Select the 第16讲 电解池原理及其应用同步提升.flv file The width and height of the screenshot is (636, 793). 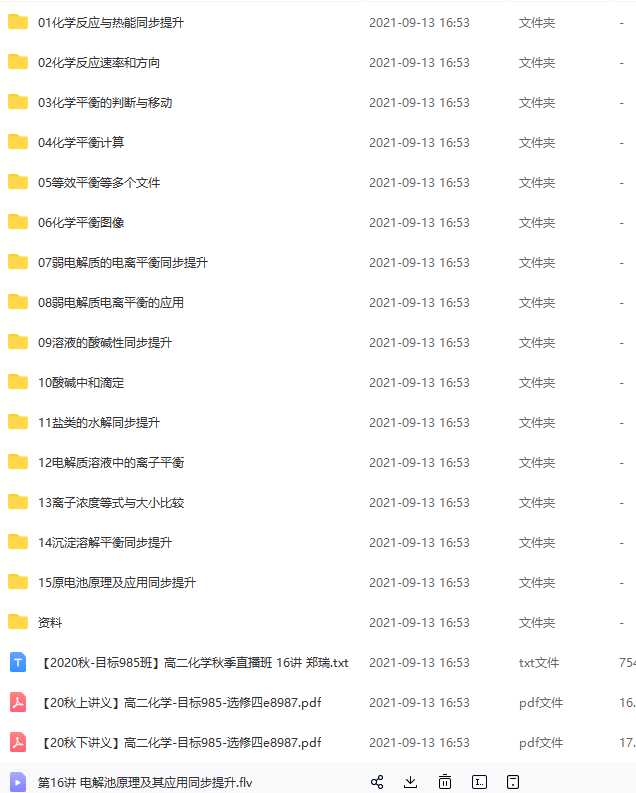145,783
